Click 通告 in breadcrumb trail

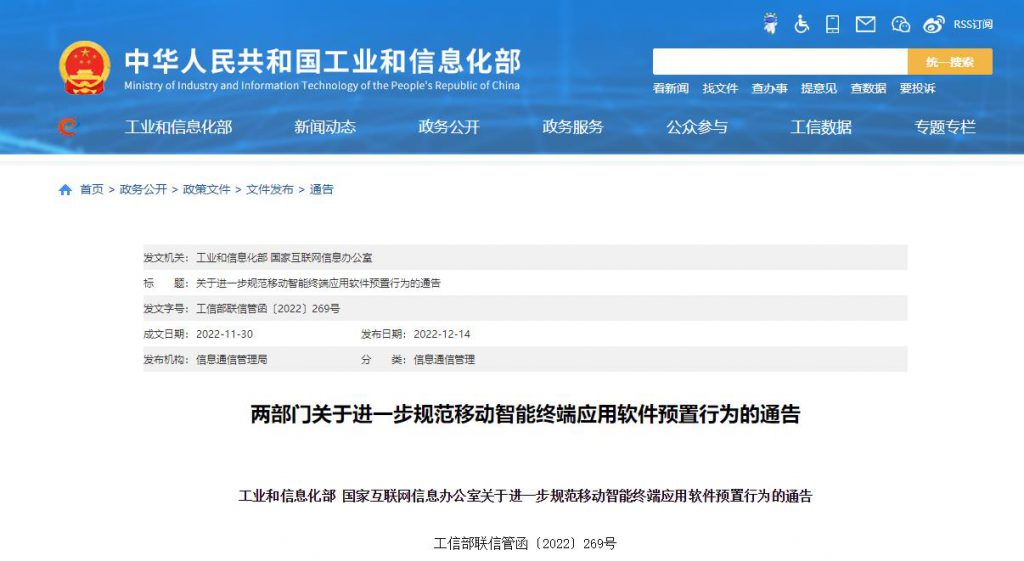(321, 189)
